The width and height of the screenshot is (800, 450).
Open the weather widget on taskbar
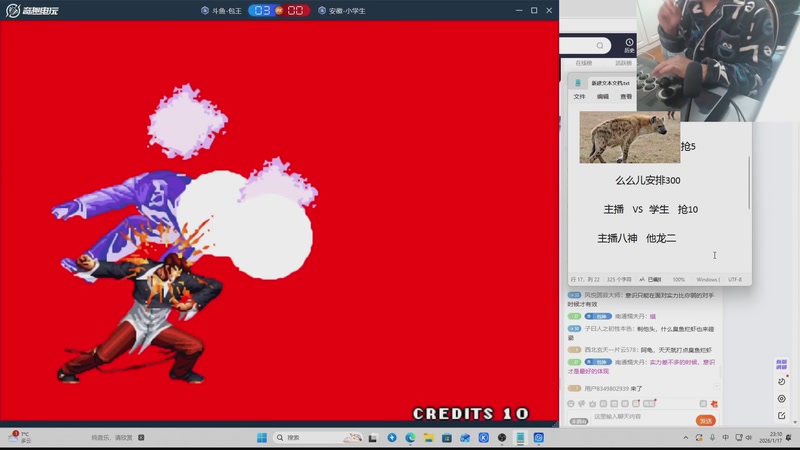[19, 437]
